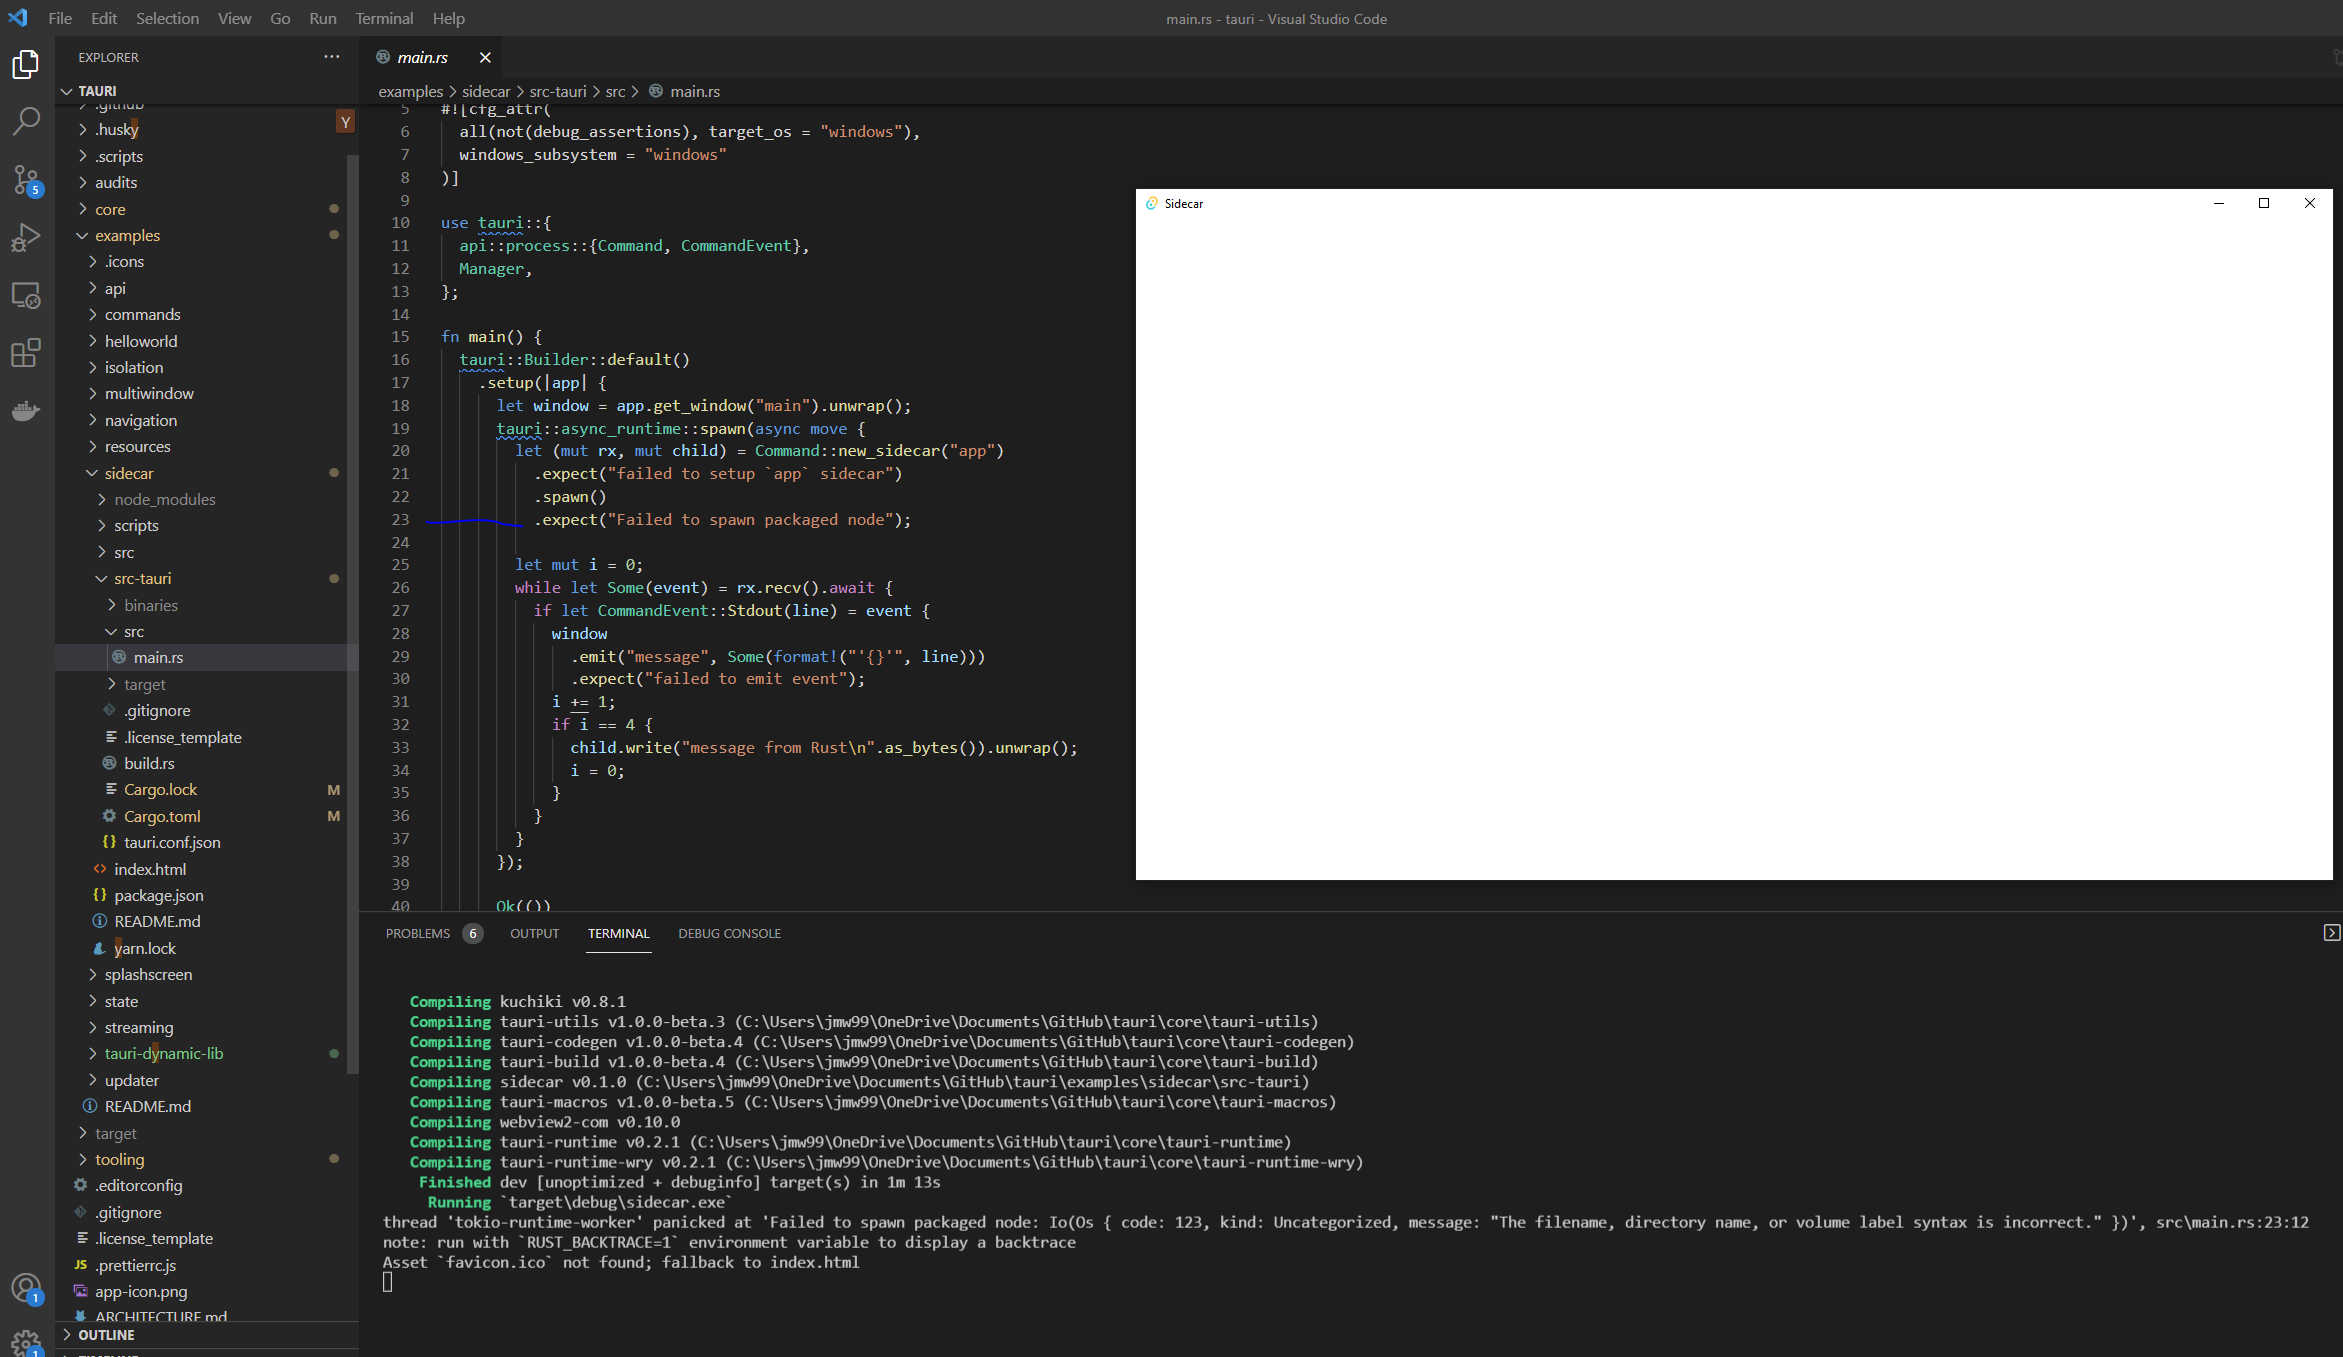Select the Explorer icon at the top
The height and width of the screenshot is (1357, 2343).
pos(25,63)
